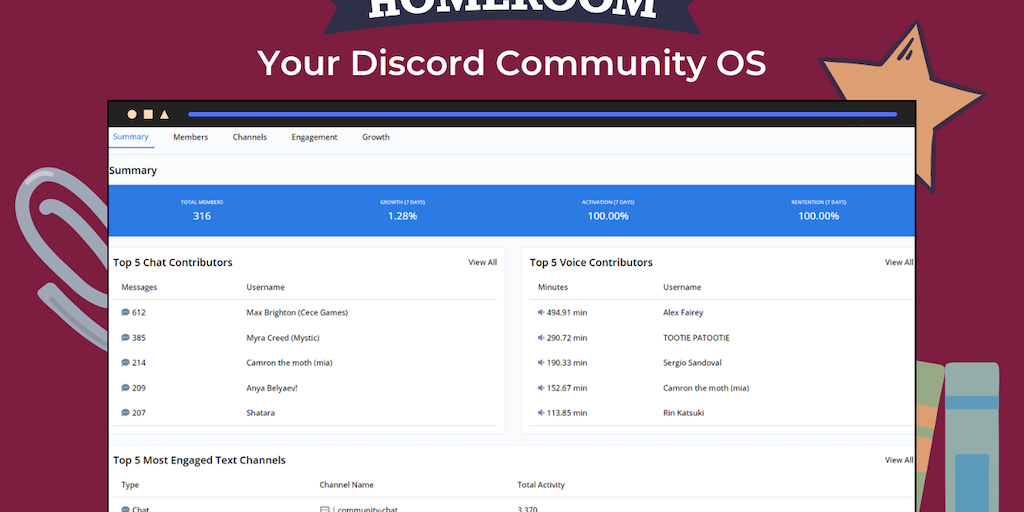Click the message icon beside 209
This screenshot has width=1024, height=512.
click(x=125, y=388)
